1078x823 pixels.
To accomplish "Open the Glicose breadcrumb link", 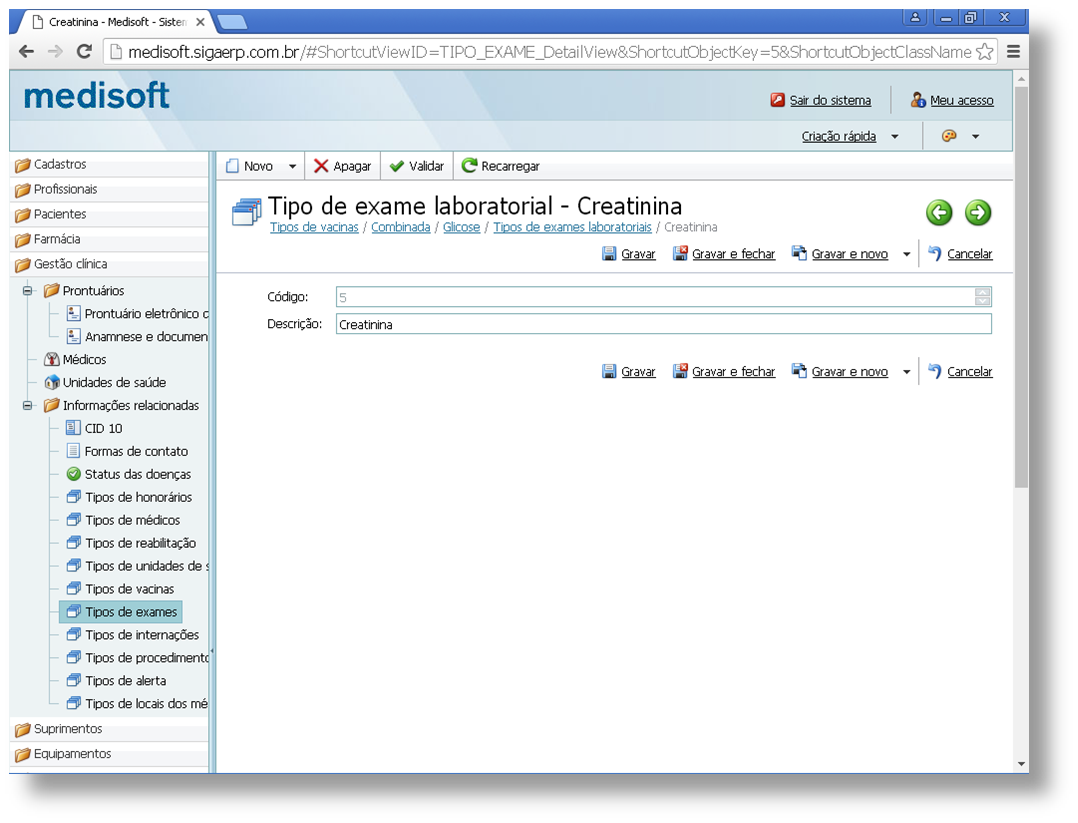I will 461,227.
